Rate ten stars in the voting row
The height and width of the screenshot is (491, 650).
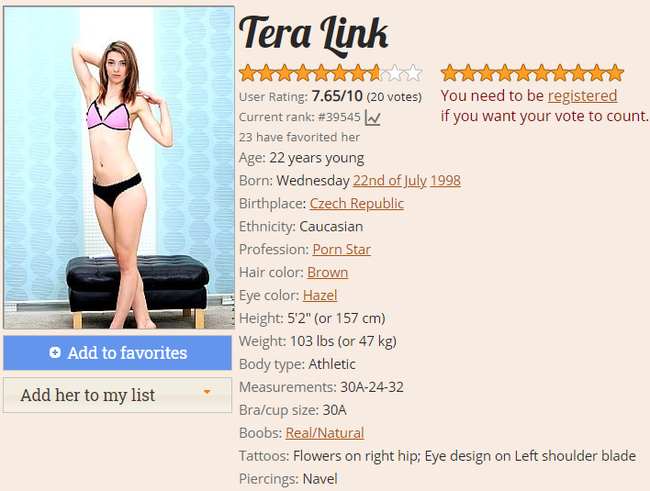pos(615,73)
